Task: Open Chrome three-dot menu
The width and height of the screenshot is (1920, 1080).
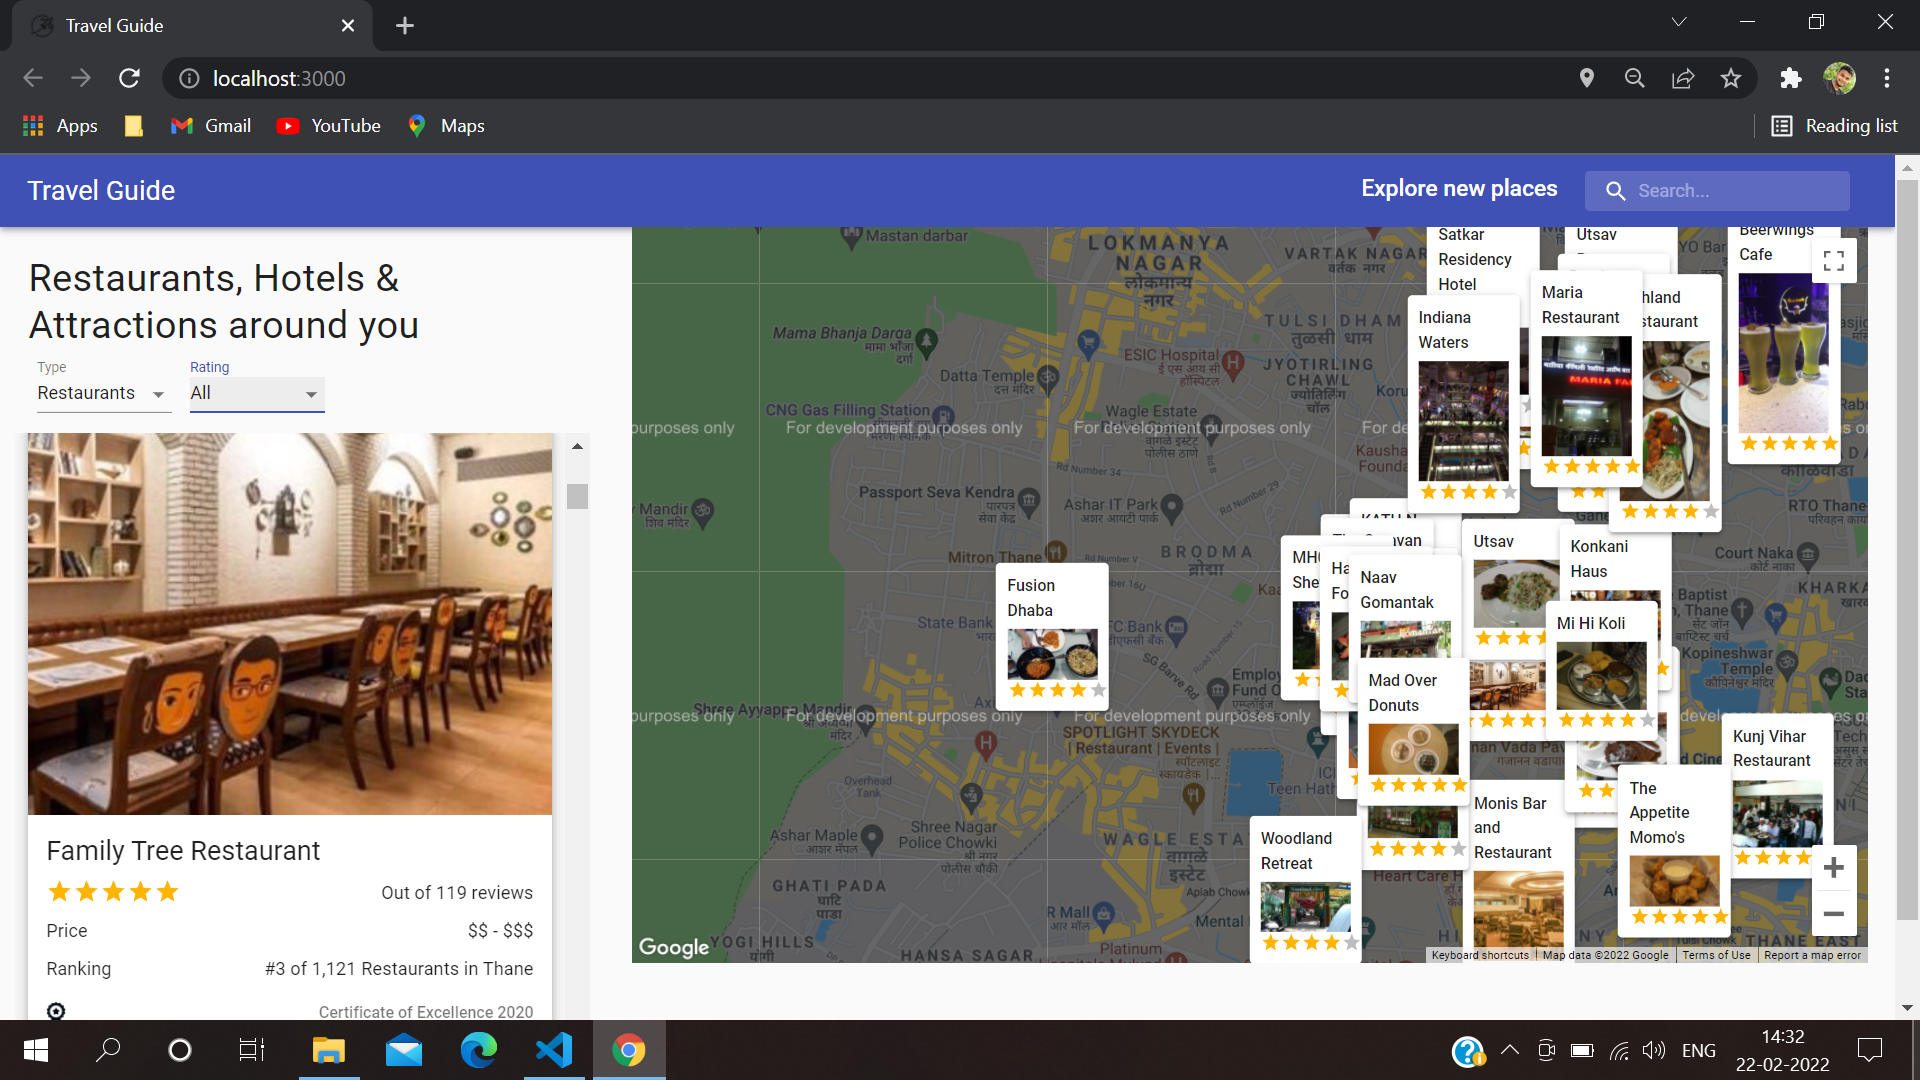Action: pos(1887,78)
